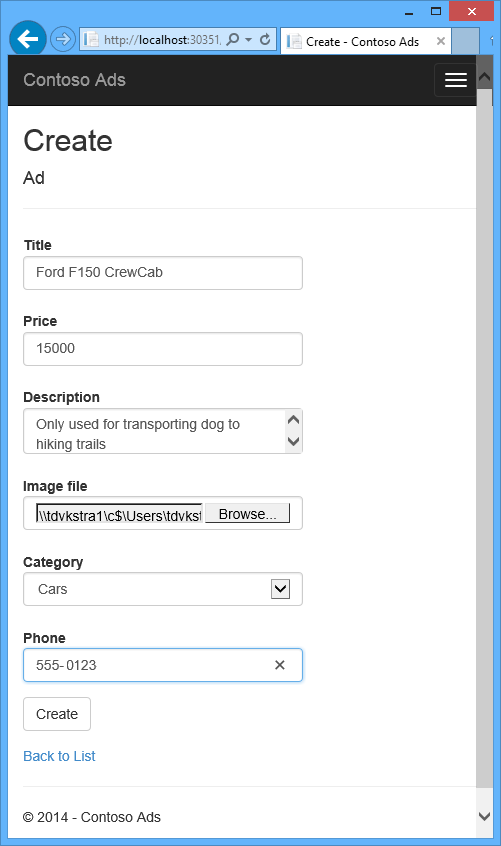
Task: Follow the Back to List link
Action: tap(59, 756)
